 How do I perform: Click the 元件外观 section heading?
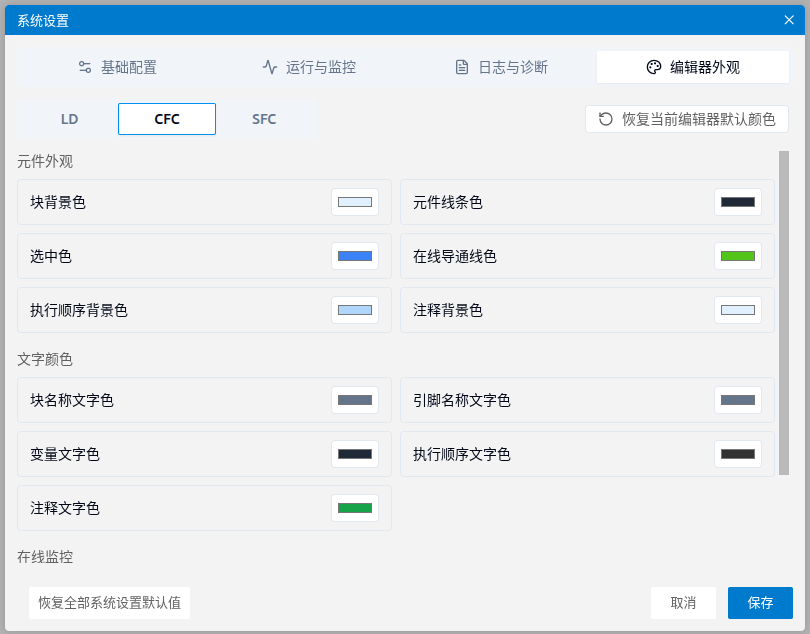pos(45,162)
